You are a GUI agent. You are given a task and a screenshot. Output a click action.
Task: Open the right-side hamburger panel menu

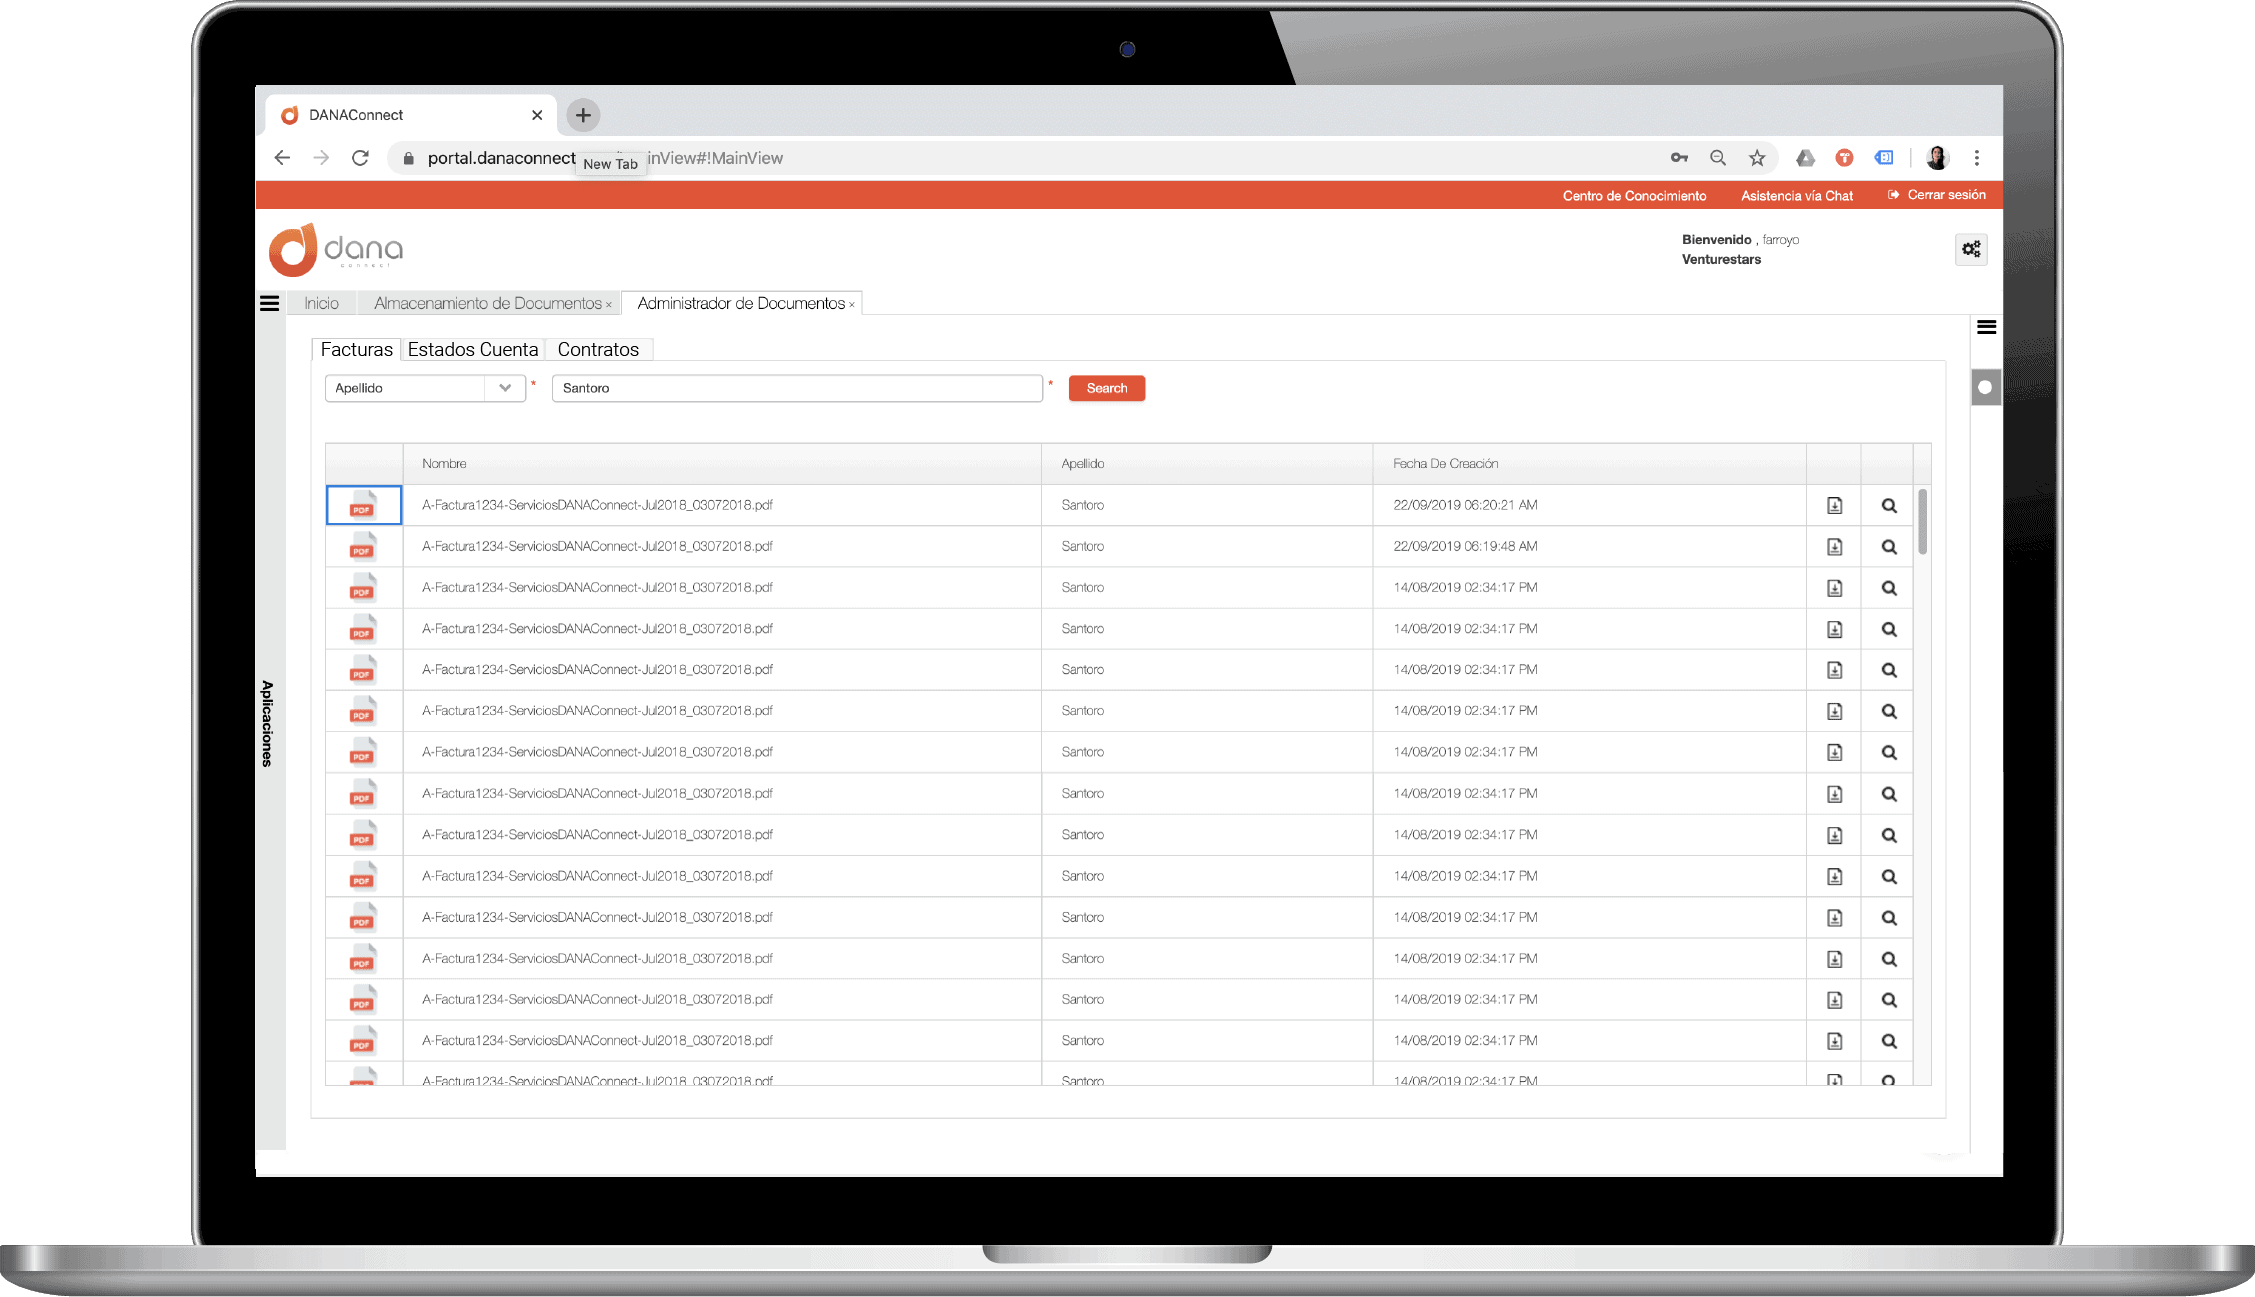pos(1987,327)
